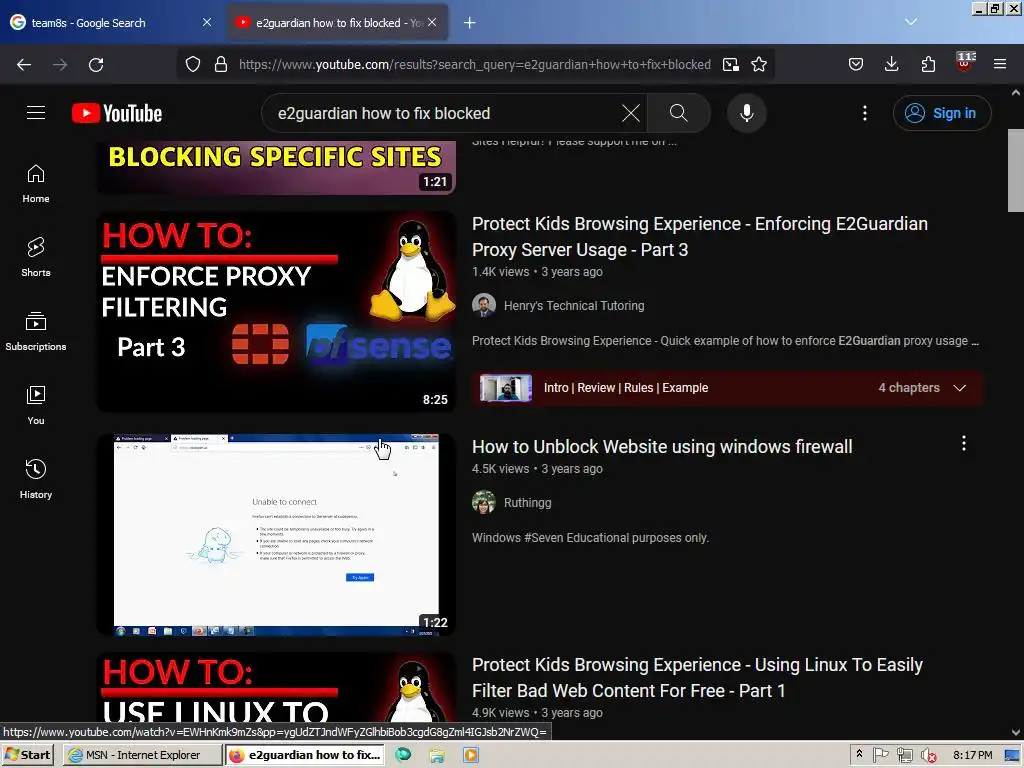Open YouTube settings three-dot menu
This screenshot has height=768, width=1024.
(865, 113)
